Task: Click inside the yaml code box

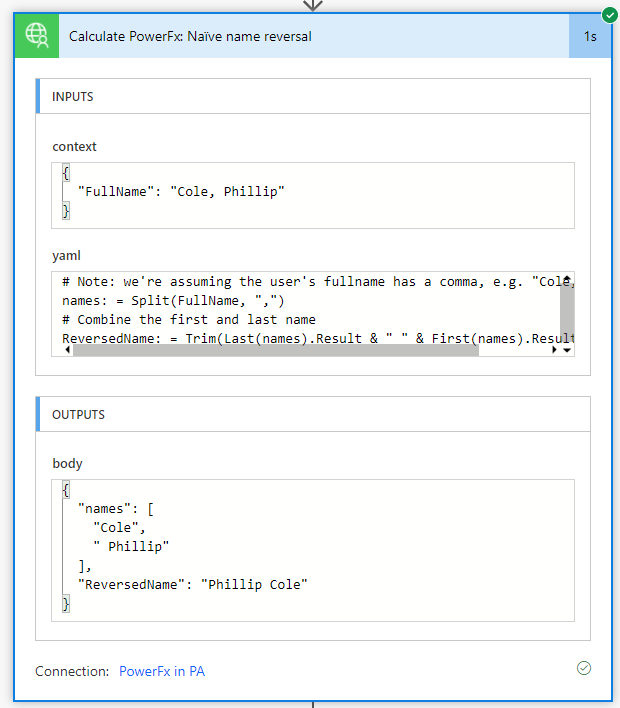Action: click(313, 314)
